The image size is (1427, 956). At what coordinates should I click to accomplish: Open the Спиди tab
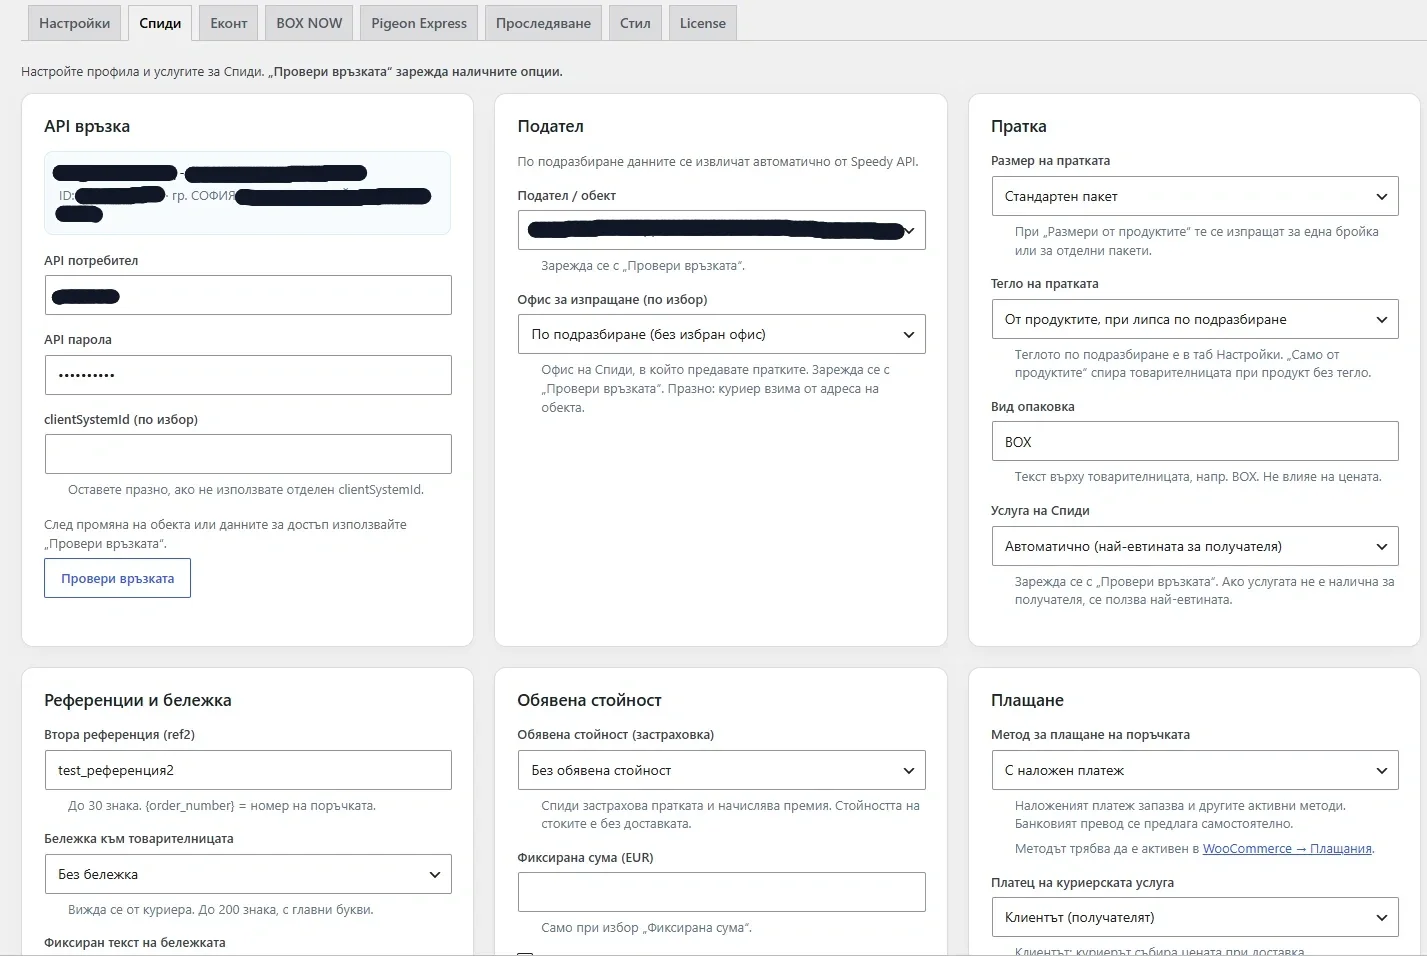point(160,23)
